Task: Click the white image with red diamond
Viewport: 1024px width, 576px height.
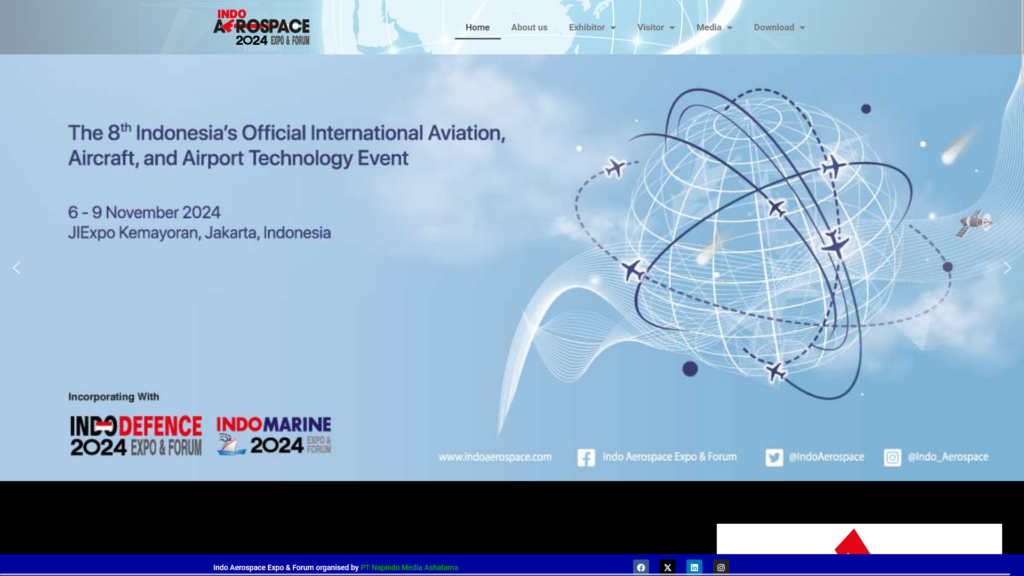Action: [x=859, y=539]
